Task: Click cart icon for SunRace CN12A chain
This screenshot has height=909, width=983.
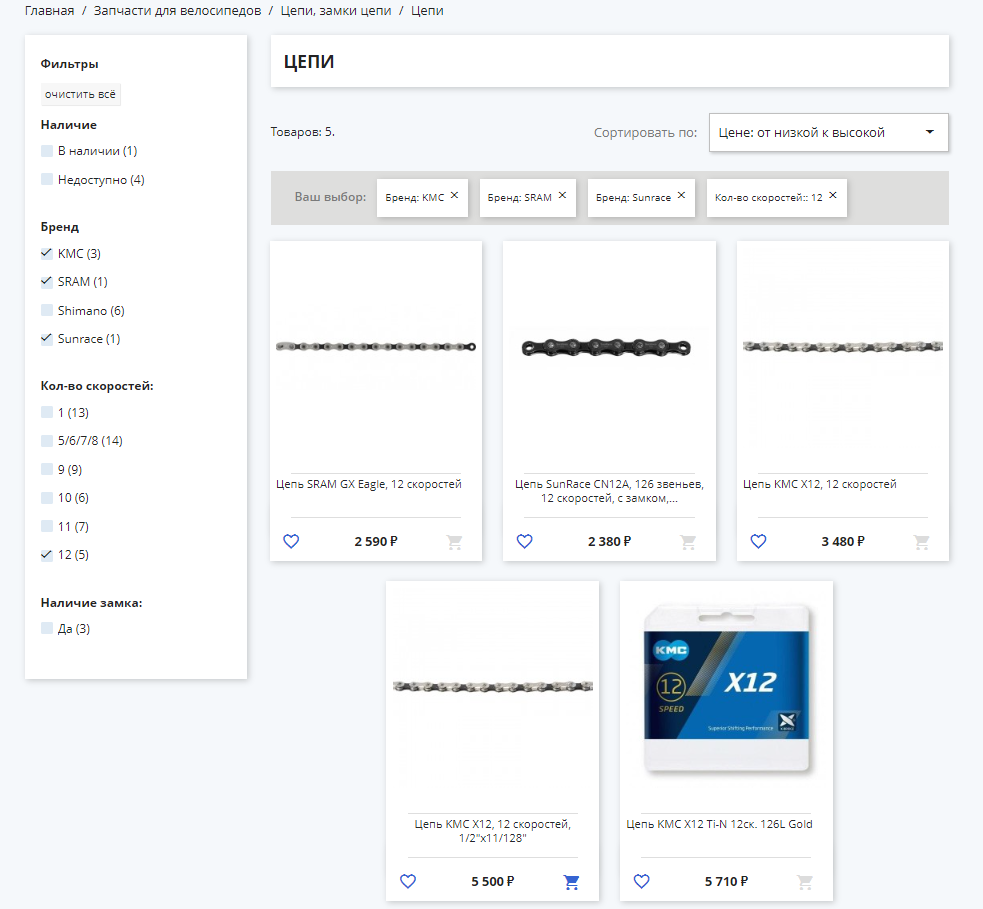Action: (x=688, y=542)
